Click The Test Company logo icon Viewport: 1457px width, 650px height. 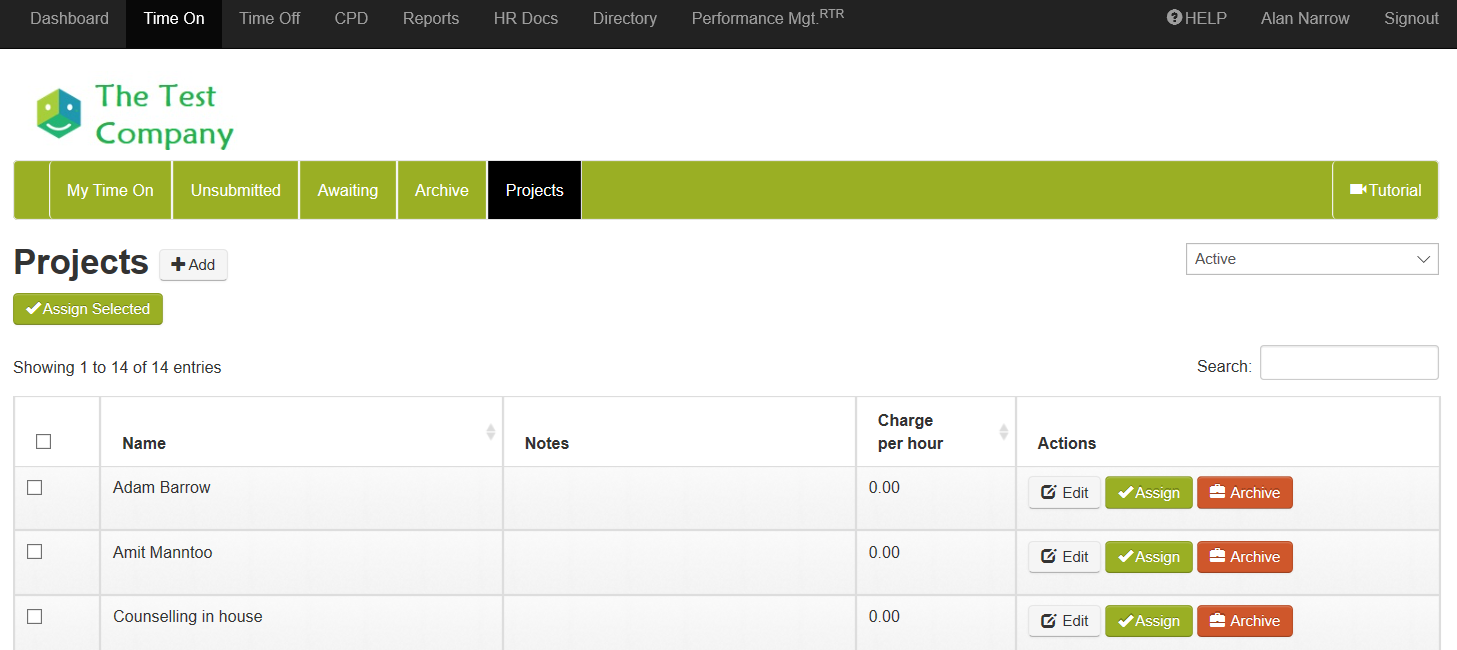click(x=59, y=113)
